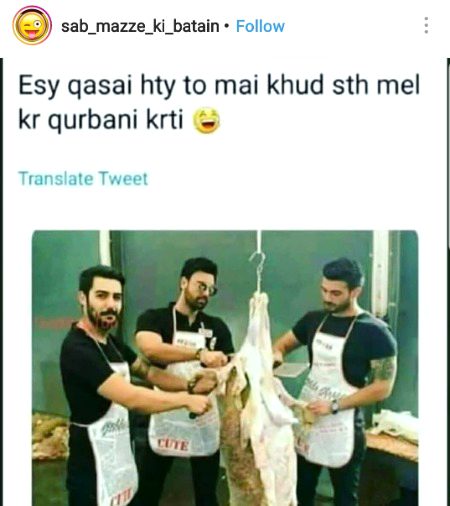
Task: Click the sunglasses on the middle man
Action: [207, 288]
